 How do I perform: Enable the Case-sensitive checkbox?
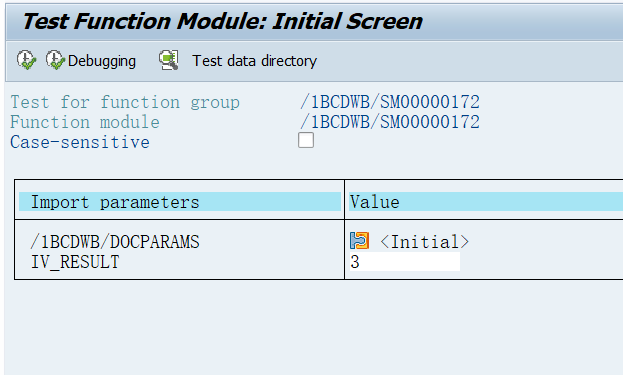306,140
